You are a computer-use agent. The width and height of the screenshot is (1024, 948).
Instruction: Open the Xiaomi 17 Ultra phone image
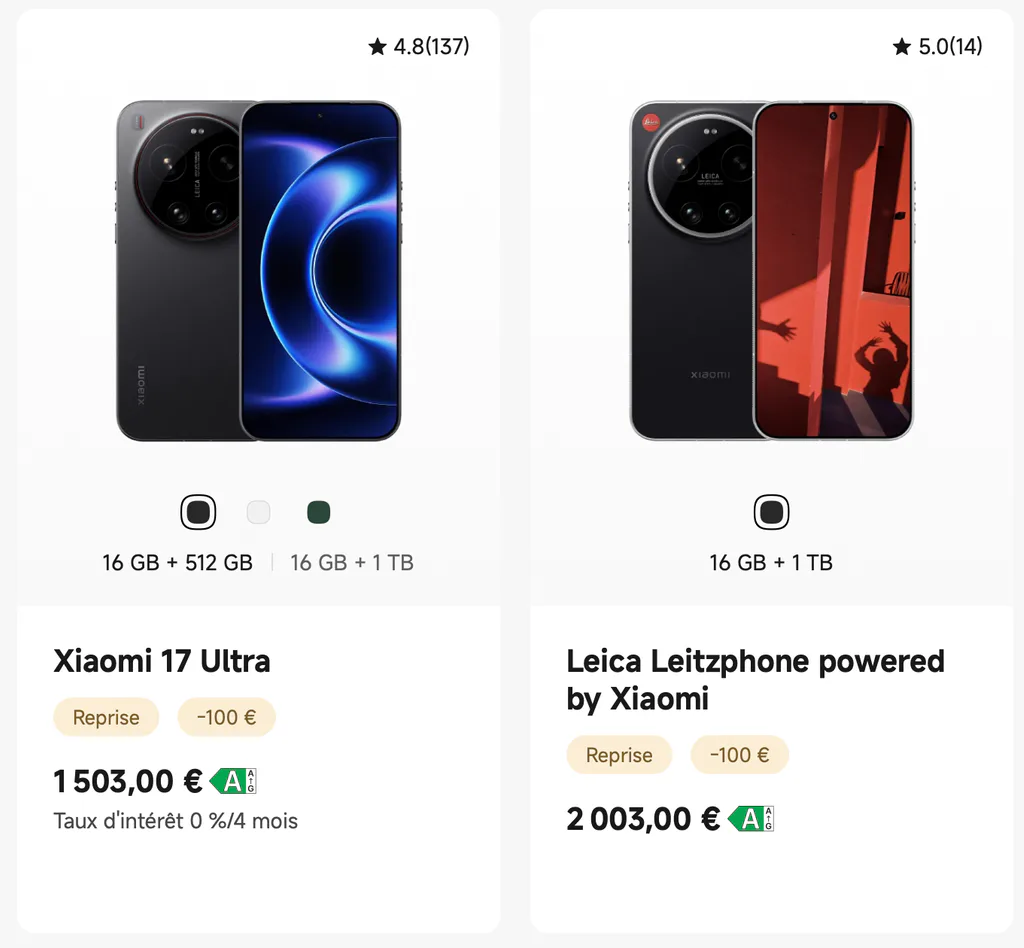pos(259,271)
